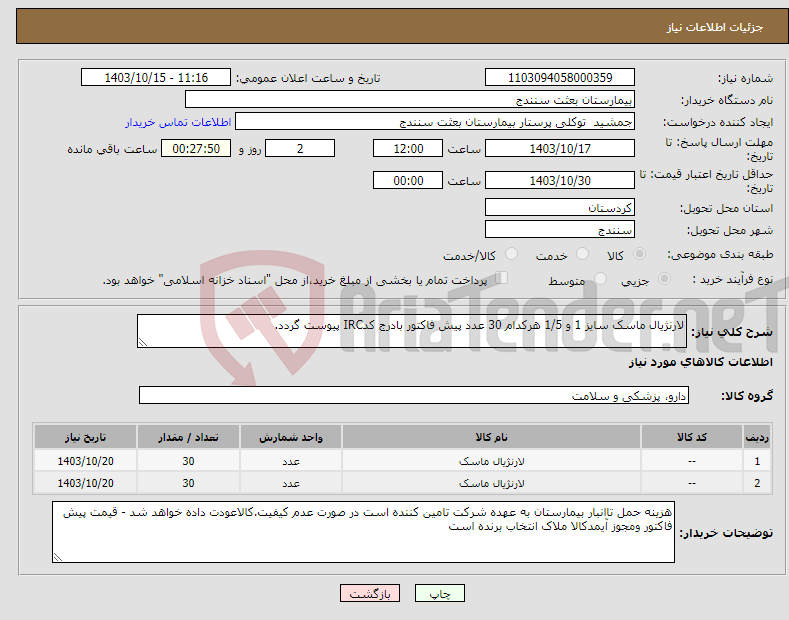Click the general description text area
This screenshot has width=789, height=620.
[412, 331]
